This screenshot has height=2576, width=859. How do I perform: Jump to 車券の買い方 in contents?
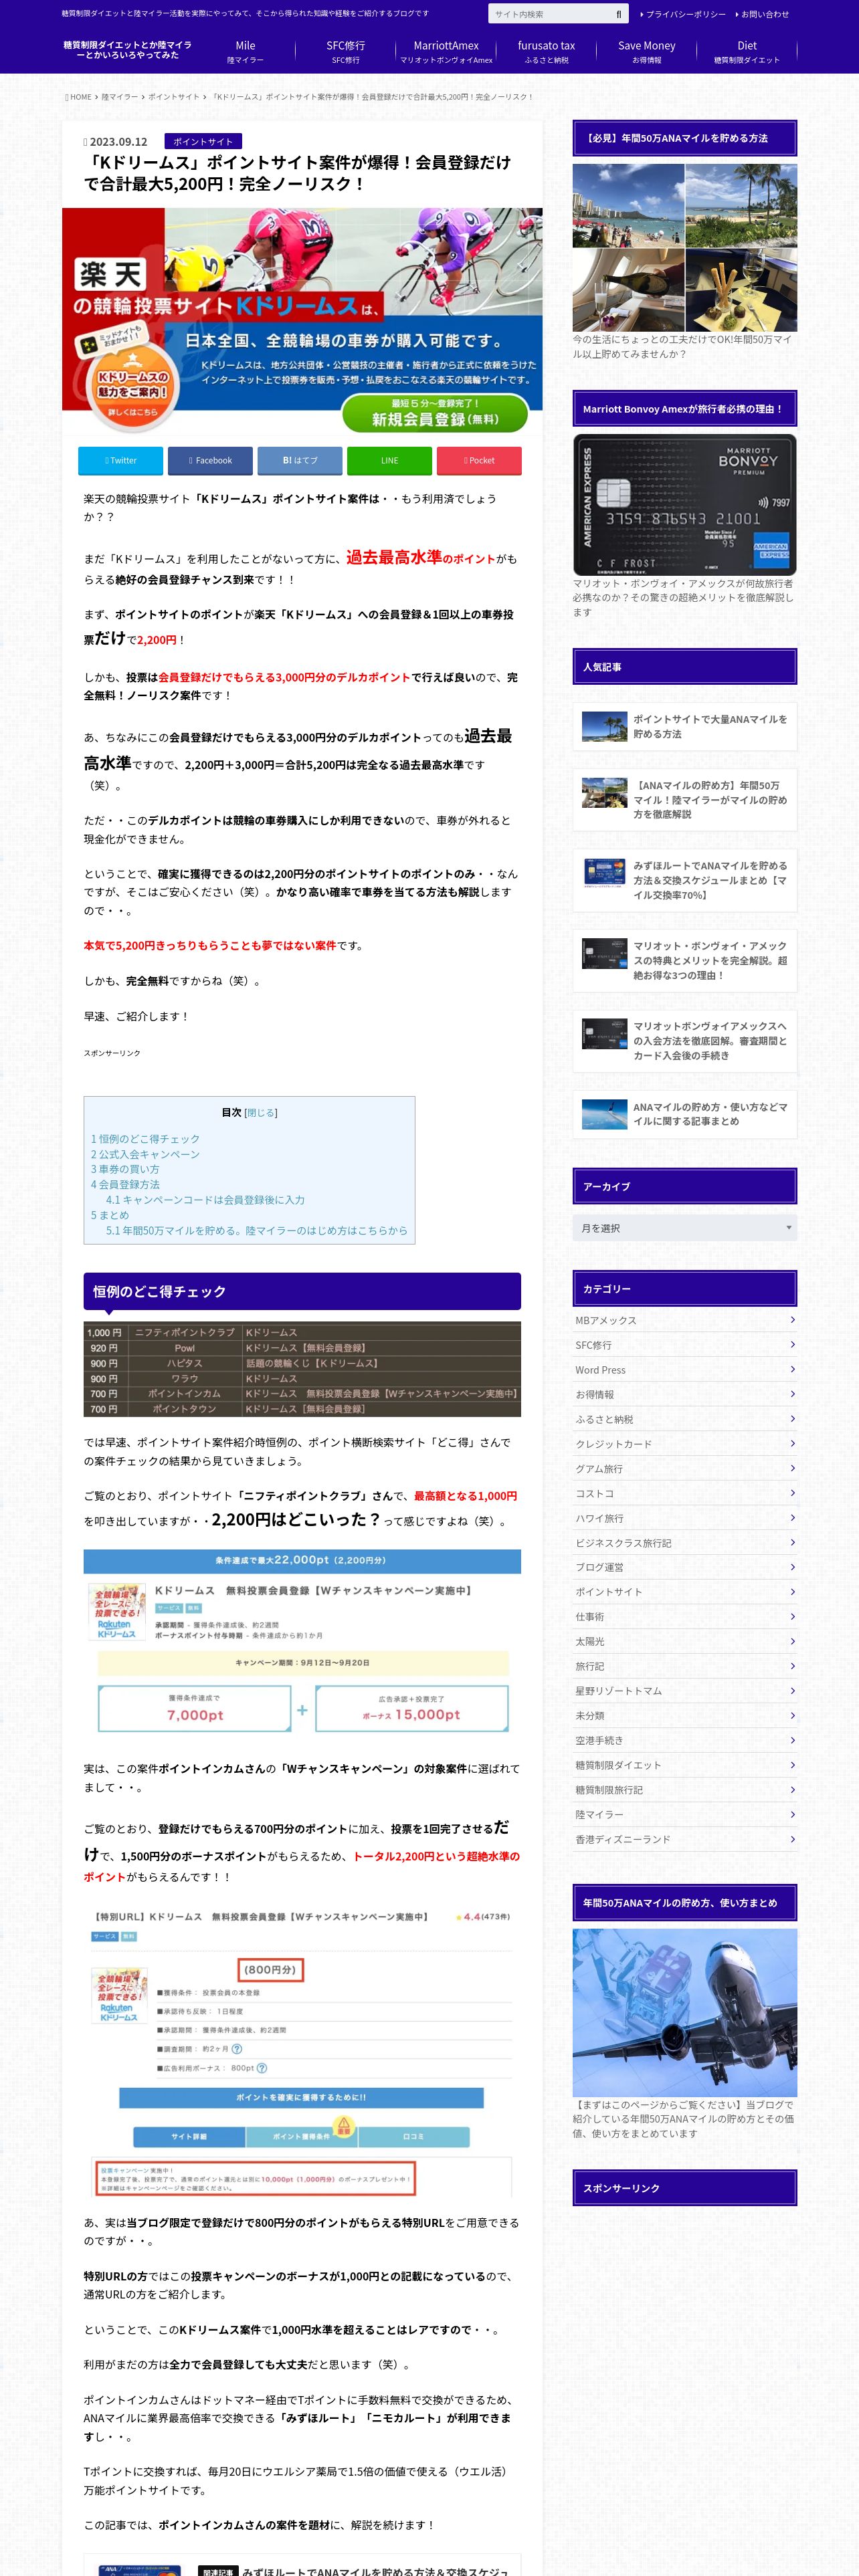click(125, 1169)
